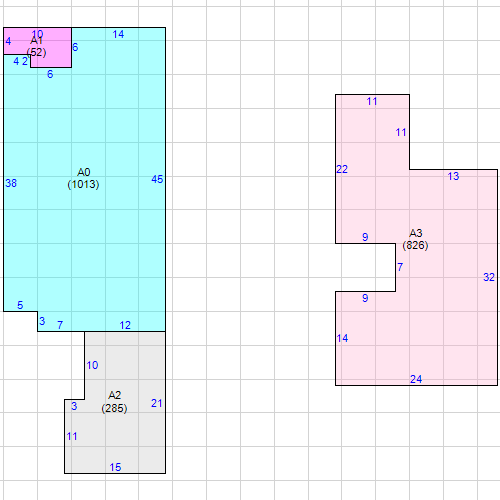Click the 32 dimension on area A3
Screen dimensions: 500x500
click(489, 277)
